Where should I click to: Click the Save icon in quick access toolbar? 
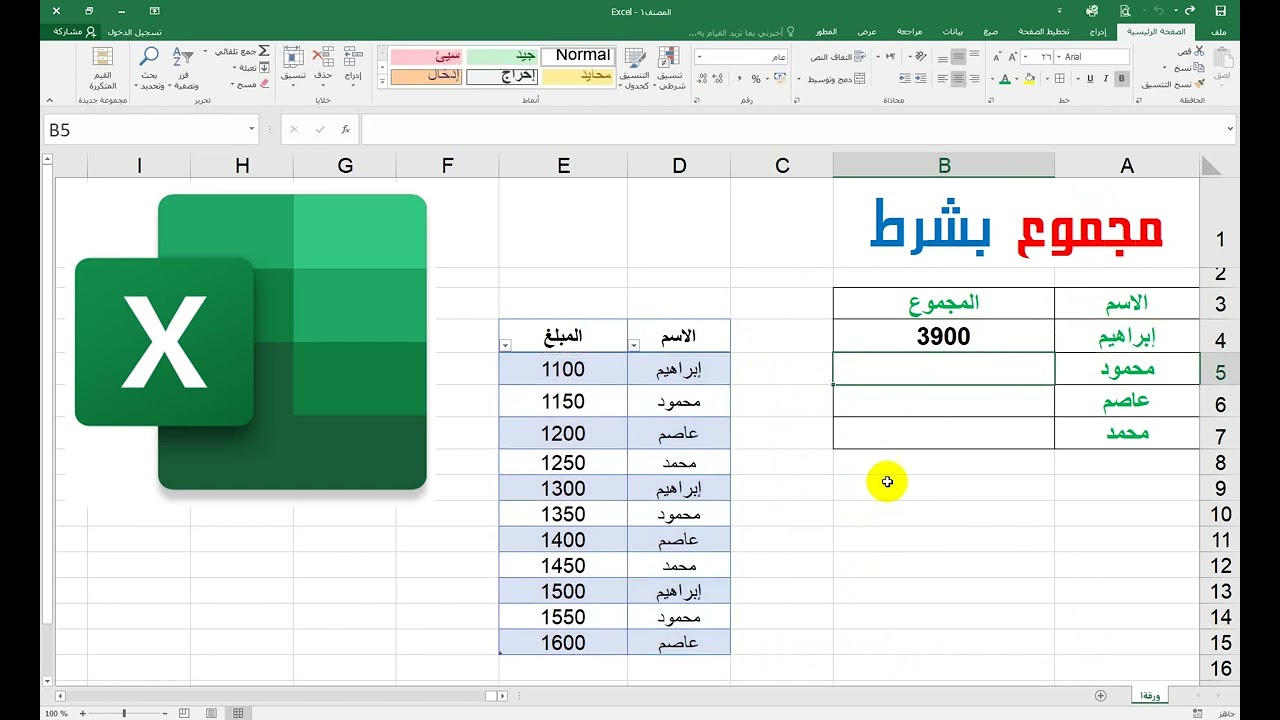[x=1220, y=11]
